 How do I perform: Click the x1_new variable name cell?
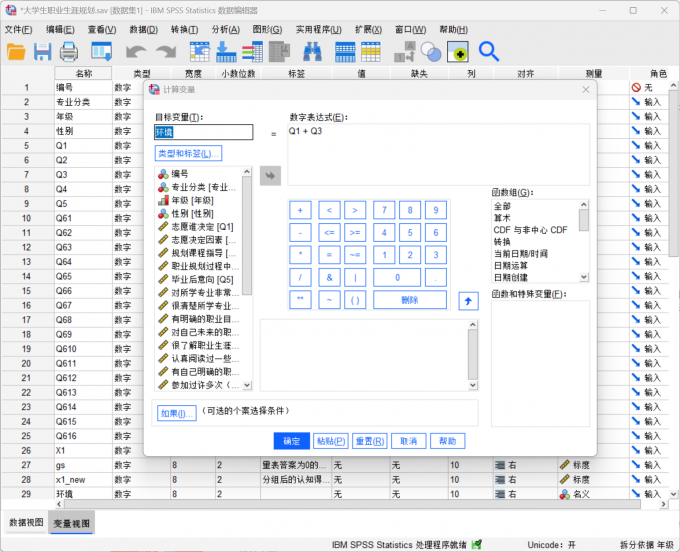coord(83,480)
